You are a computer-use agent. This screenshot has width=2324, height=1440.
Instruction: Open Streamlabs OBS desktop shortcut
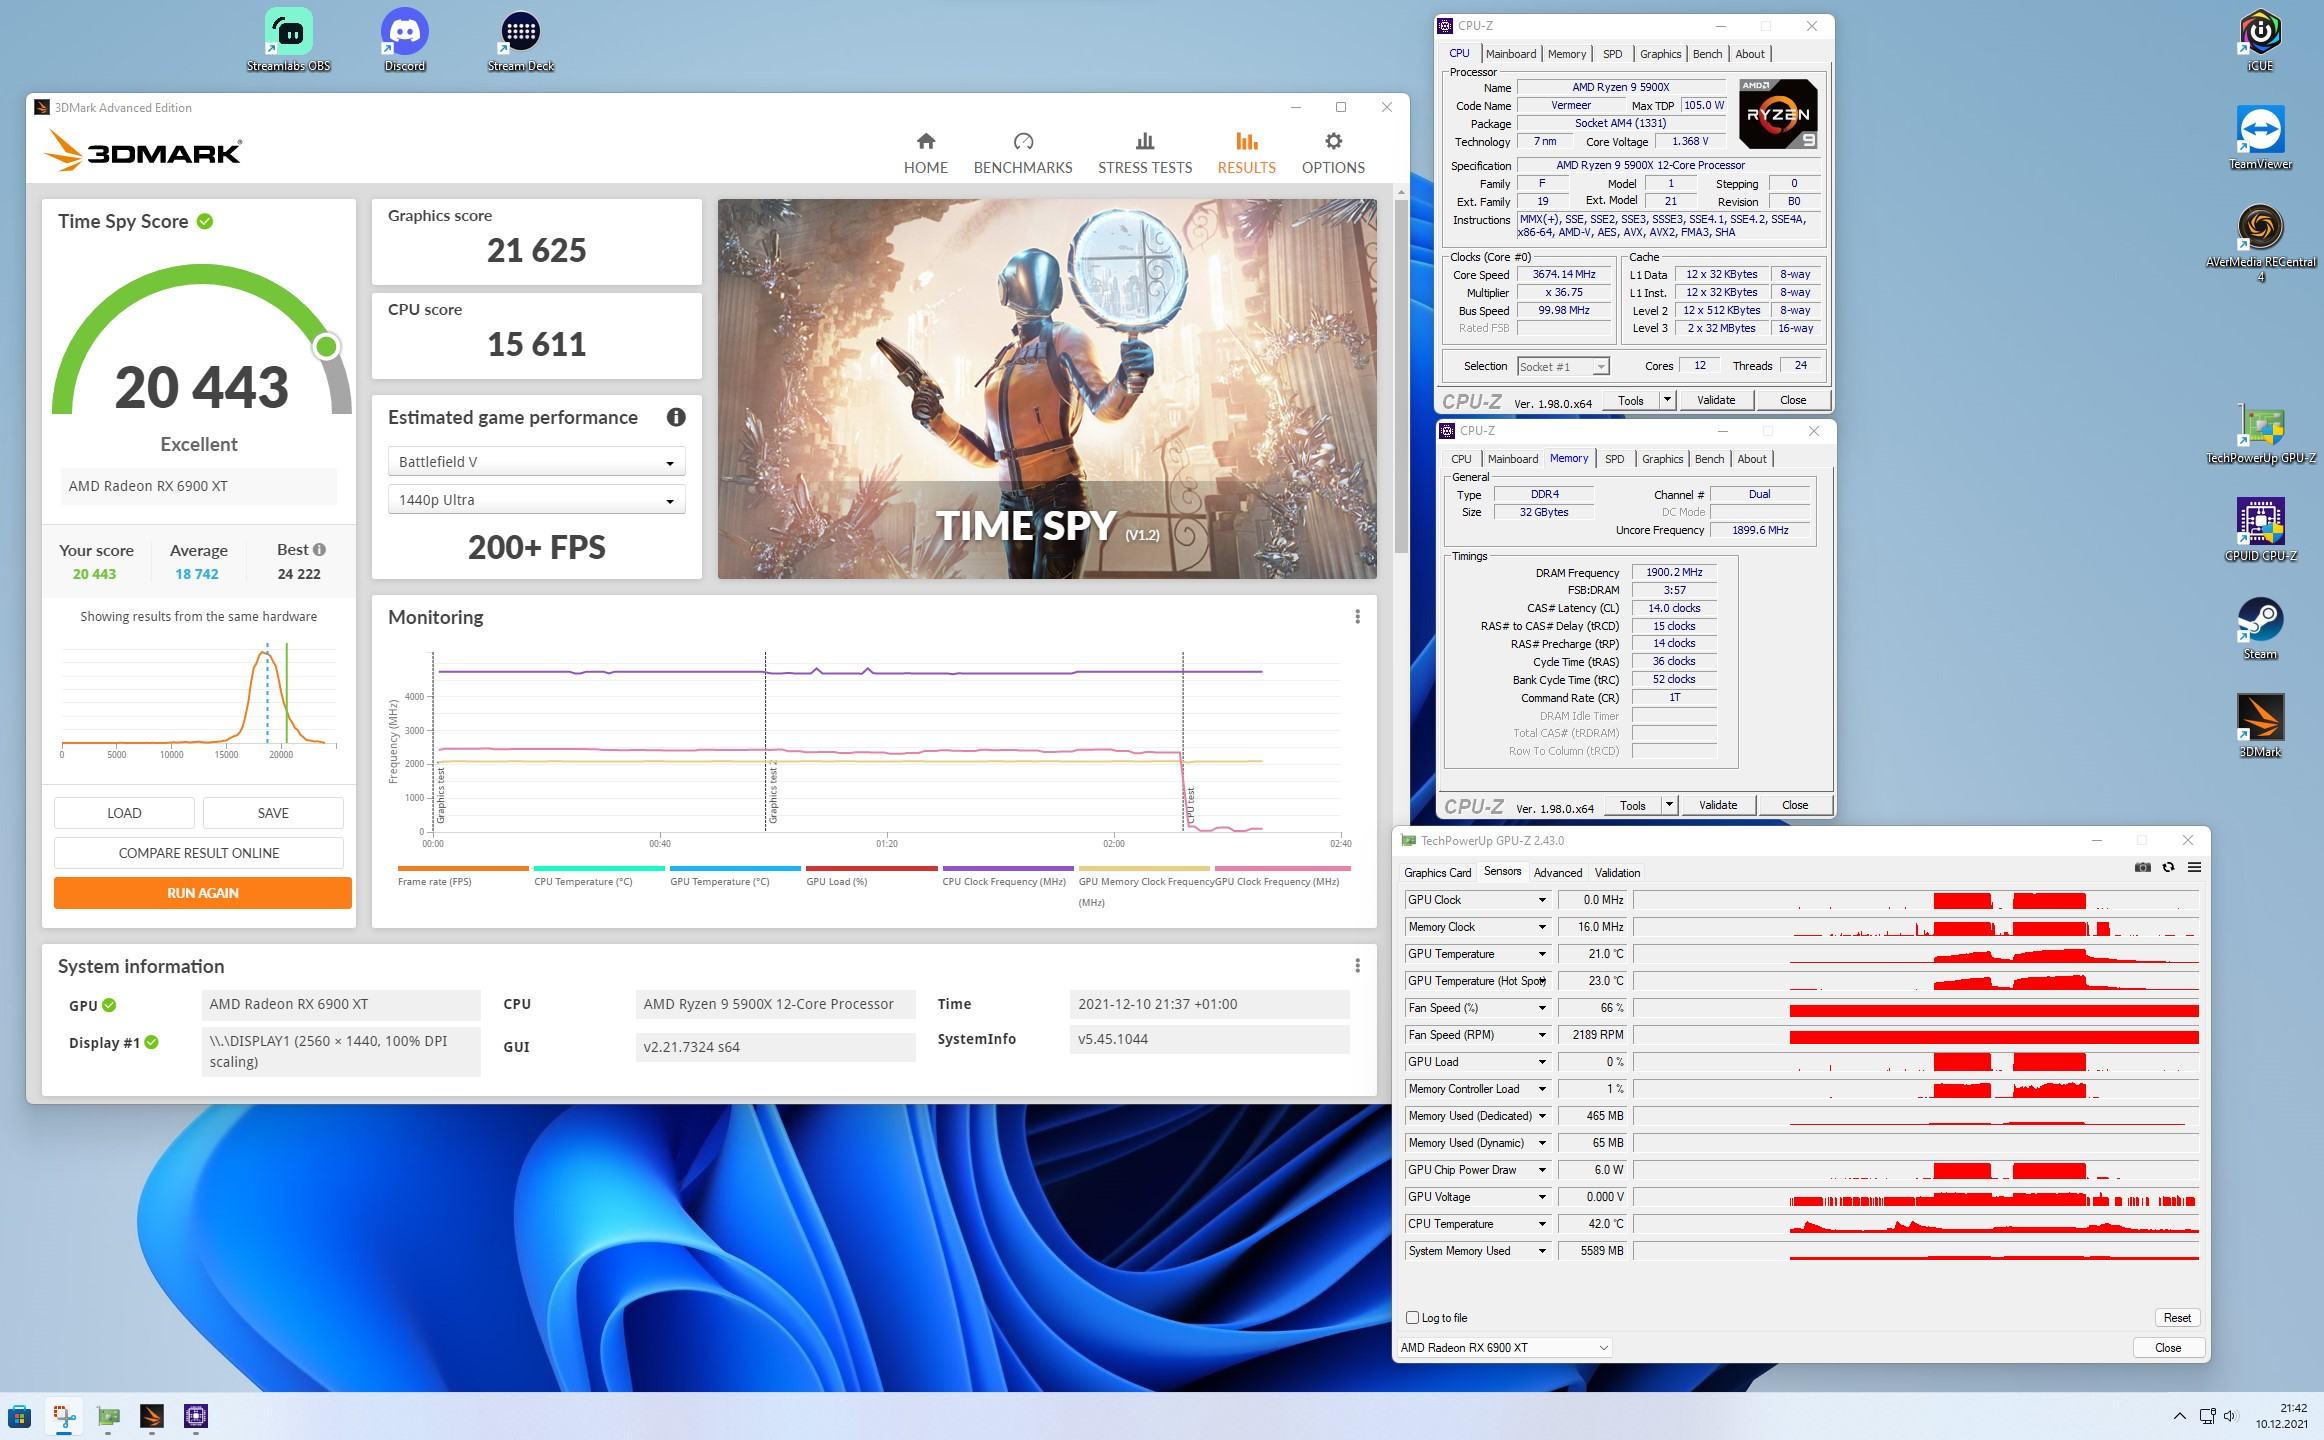tap(288, 40)
